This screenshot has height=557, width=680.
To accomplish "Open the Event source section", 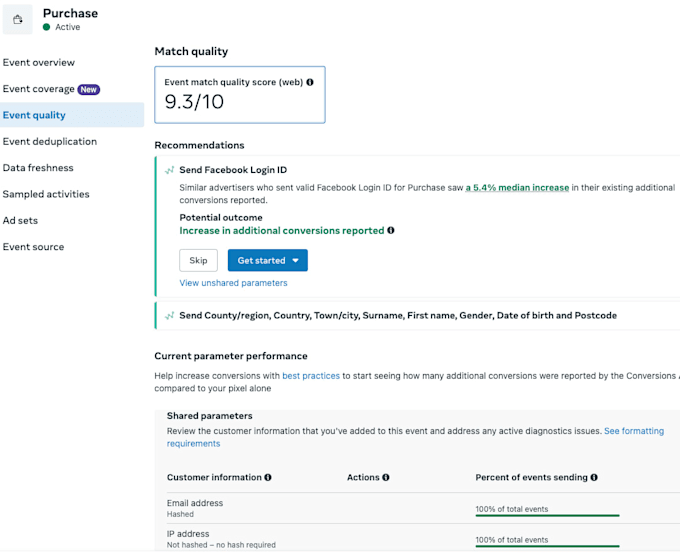I will coord(33,247).
